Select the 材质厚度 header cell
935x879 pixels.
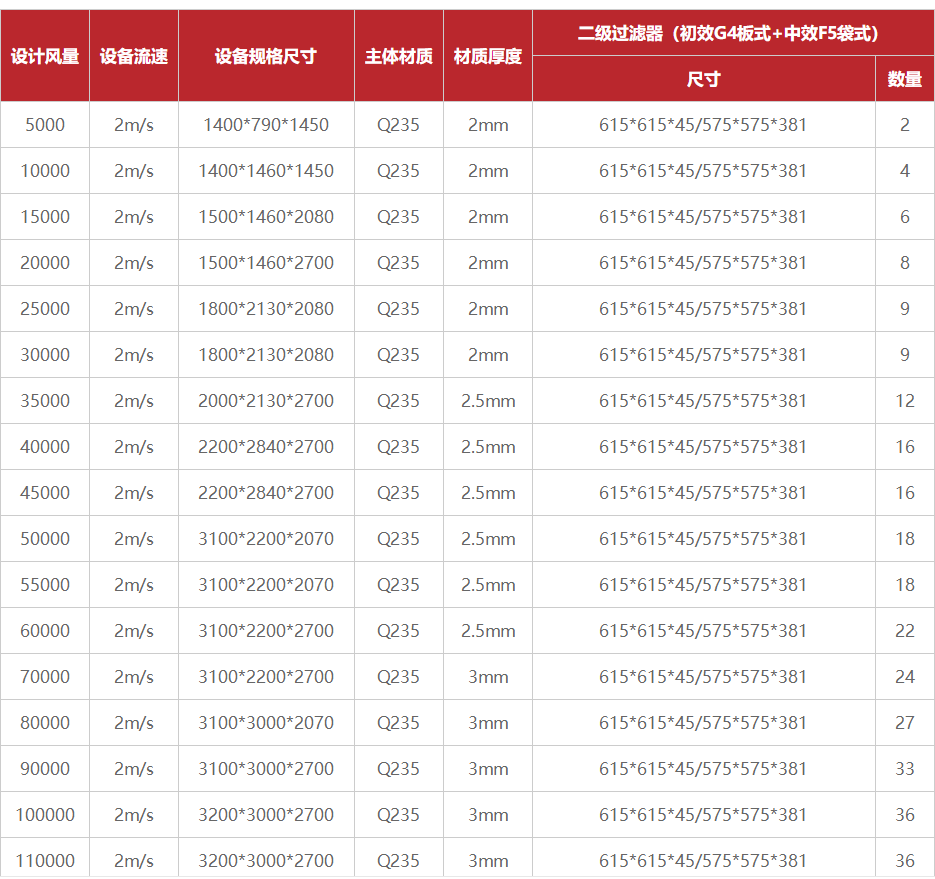pyautogui.click(x=488, y=56)
